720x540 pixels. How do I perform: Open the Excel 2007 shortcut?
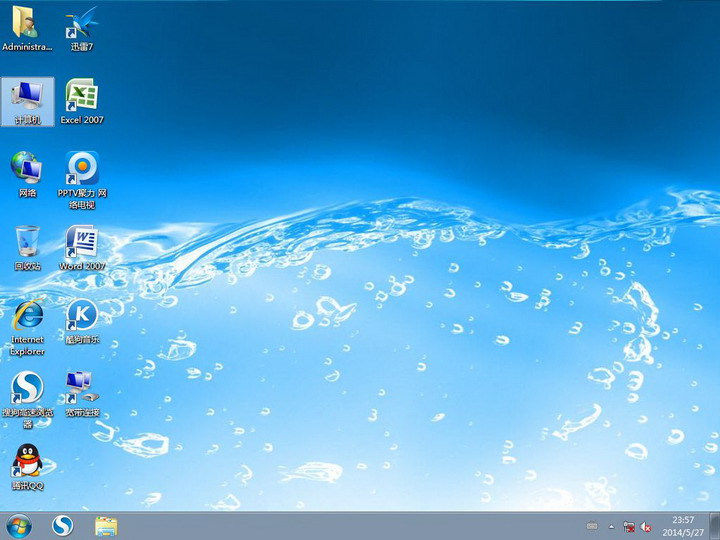coord(81,96)
